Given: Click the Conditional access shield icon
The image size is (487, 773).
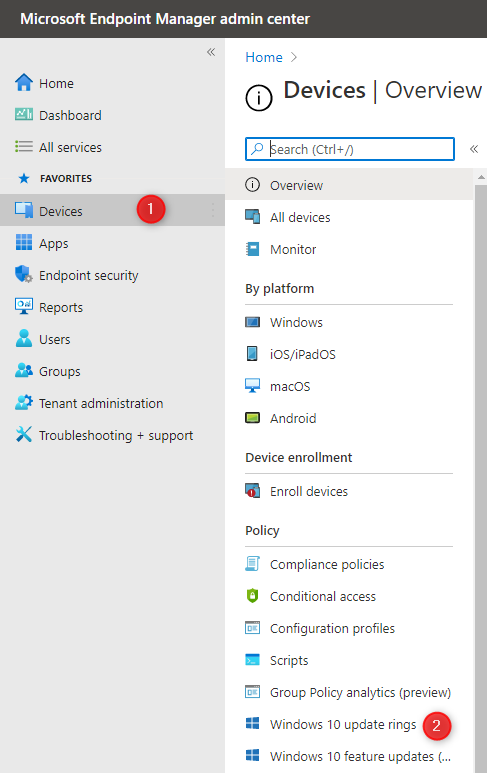Looking at the screenshot, I should [x=252, y=596].
